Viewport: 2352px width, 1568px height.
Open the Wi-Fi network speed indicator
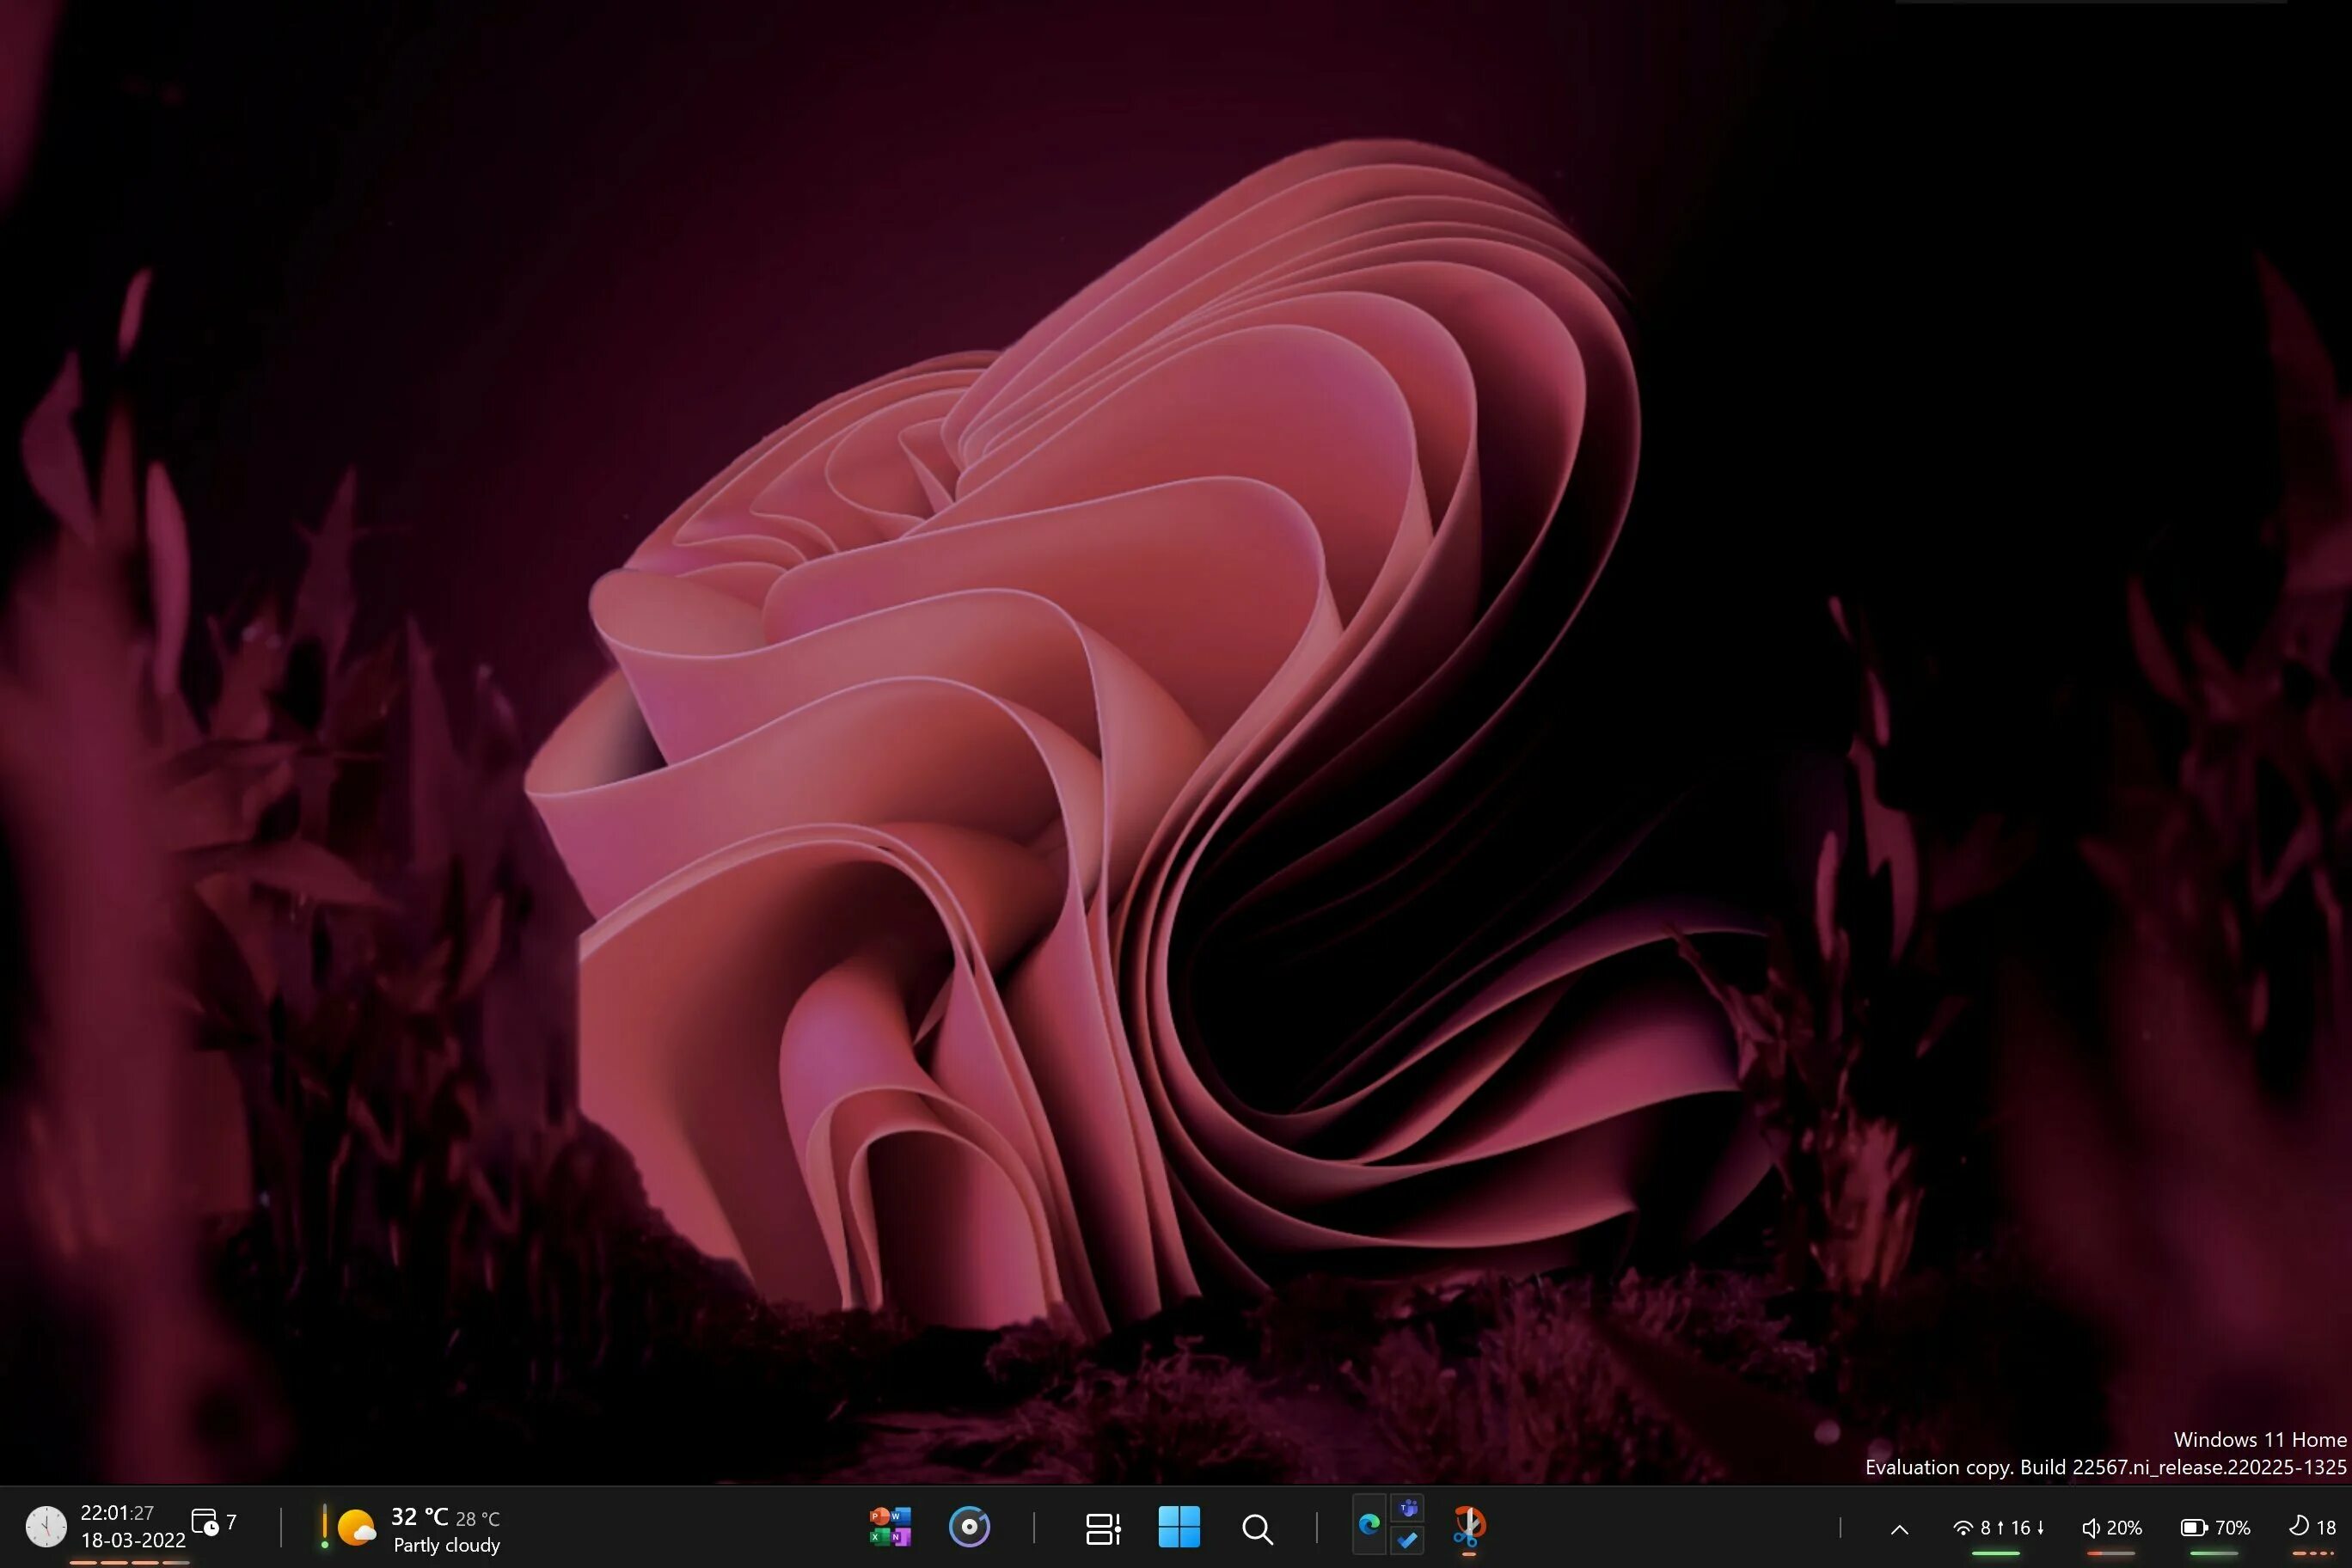tap(1997, 1528)
